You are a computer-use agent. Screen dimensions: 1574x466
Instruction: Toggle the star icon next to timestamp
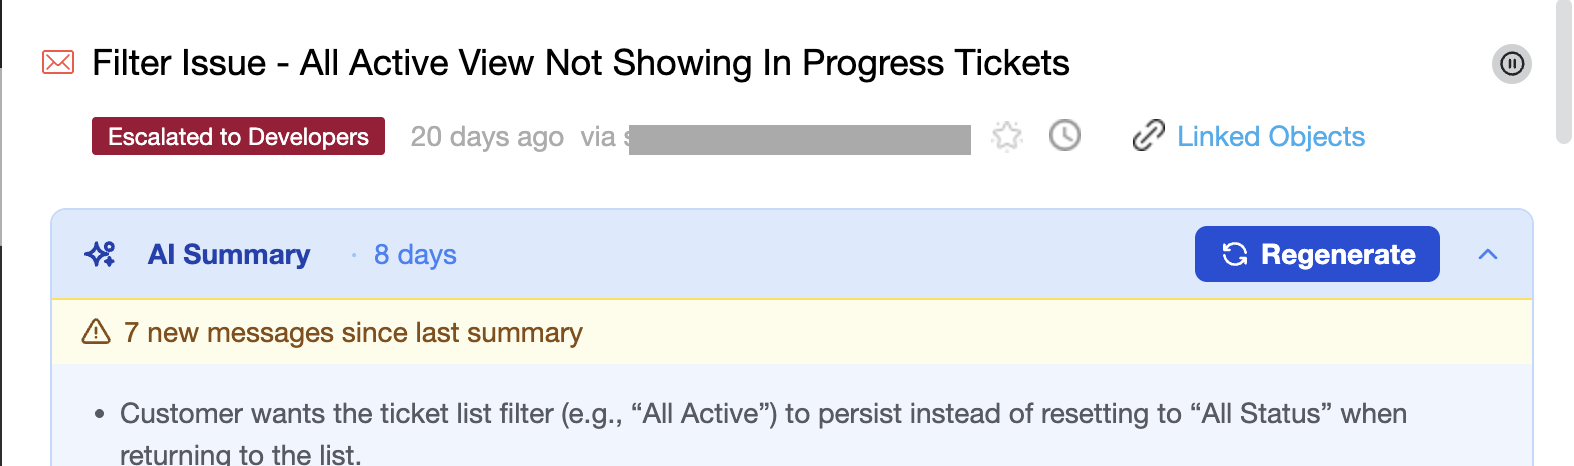coord(1007,136)
